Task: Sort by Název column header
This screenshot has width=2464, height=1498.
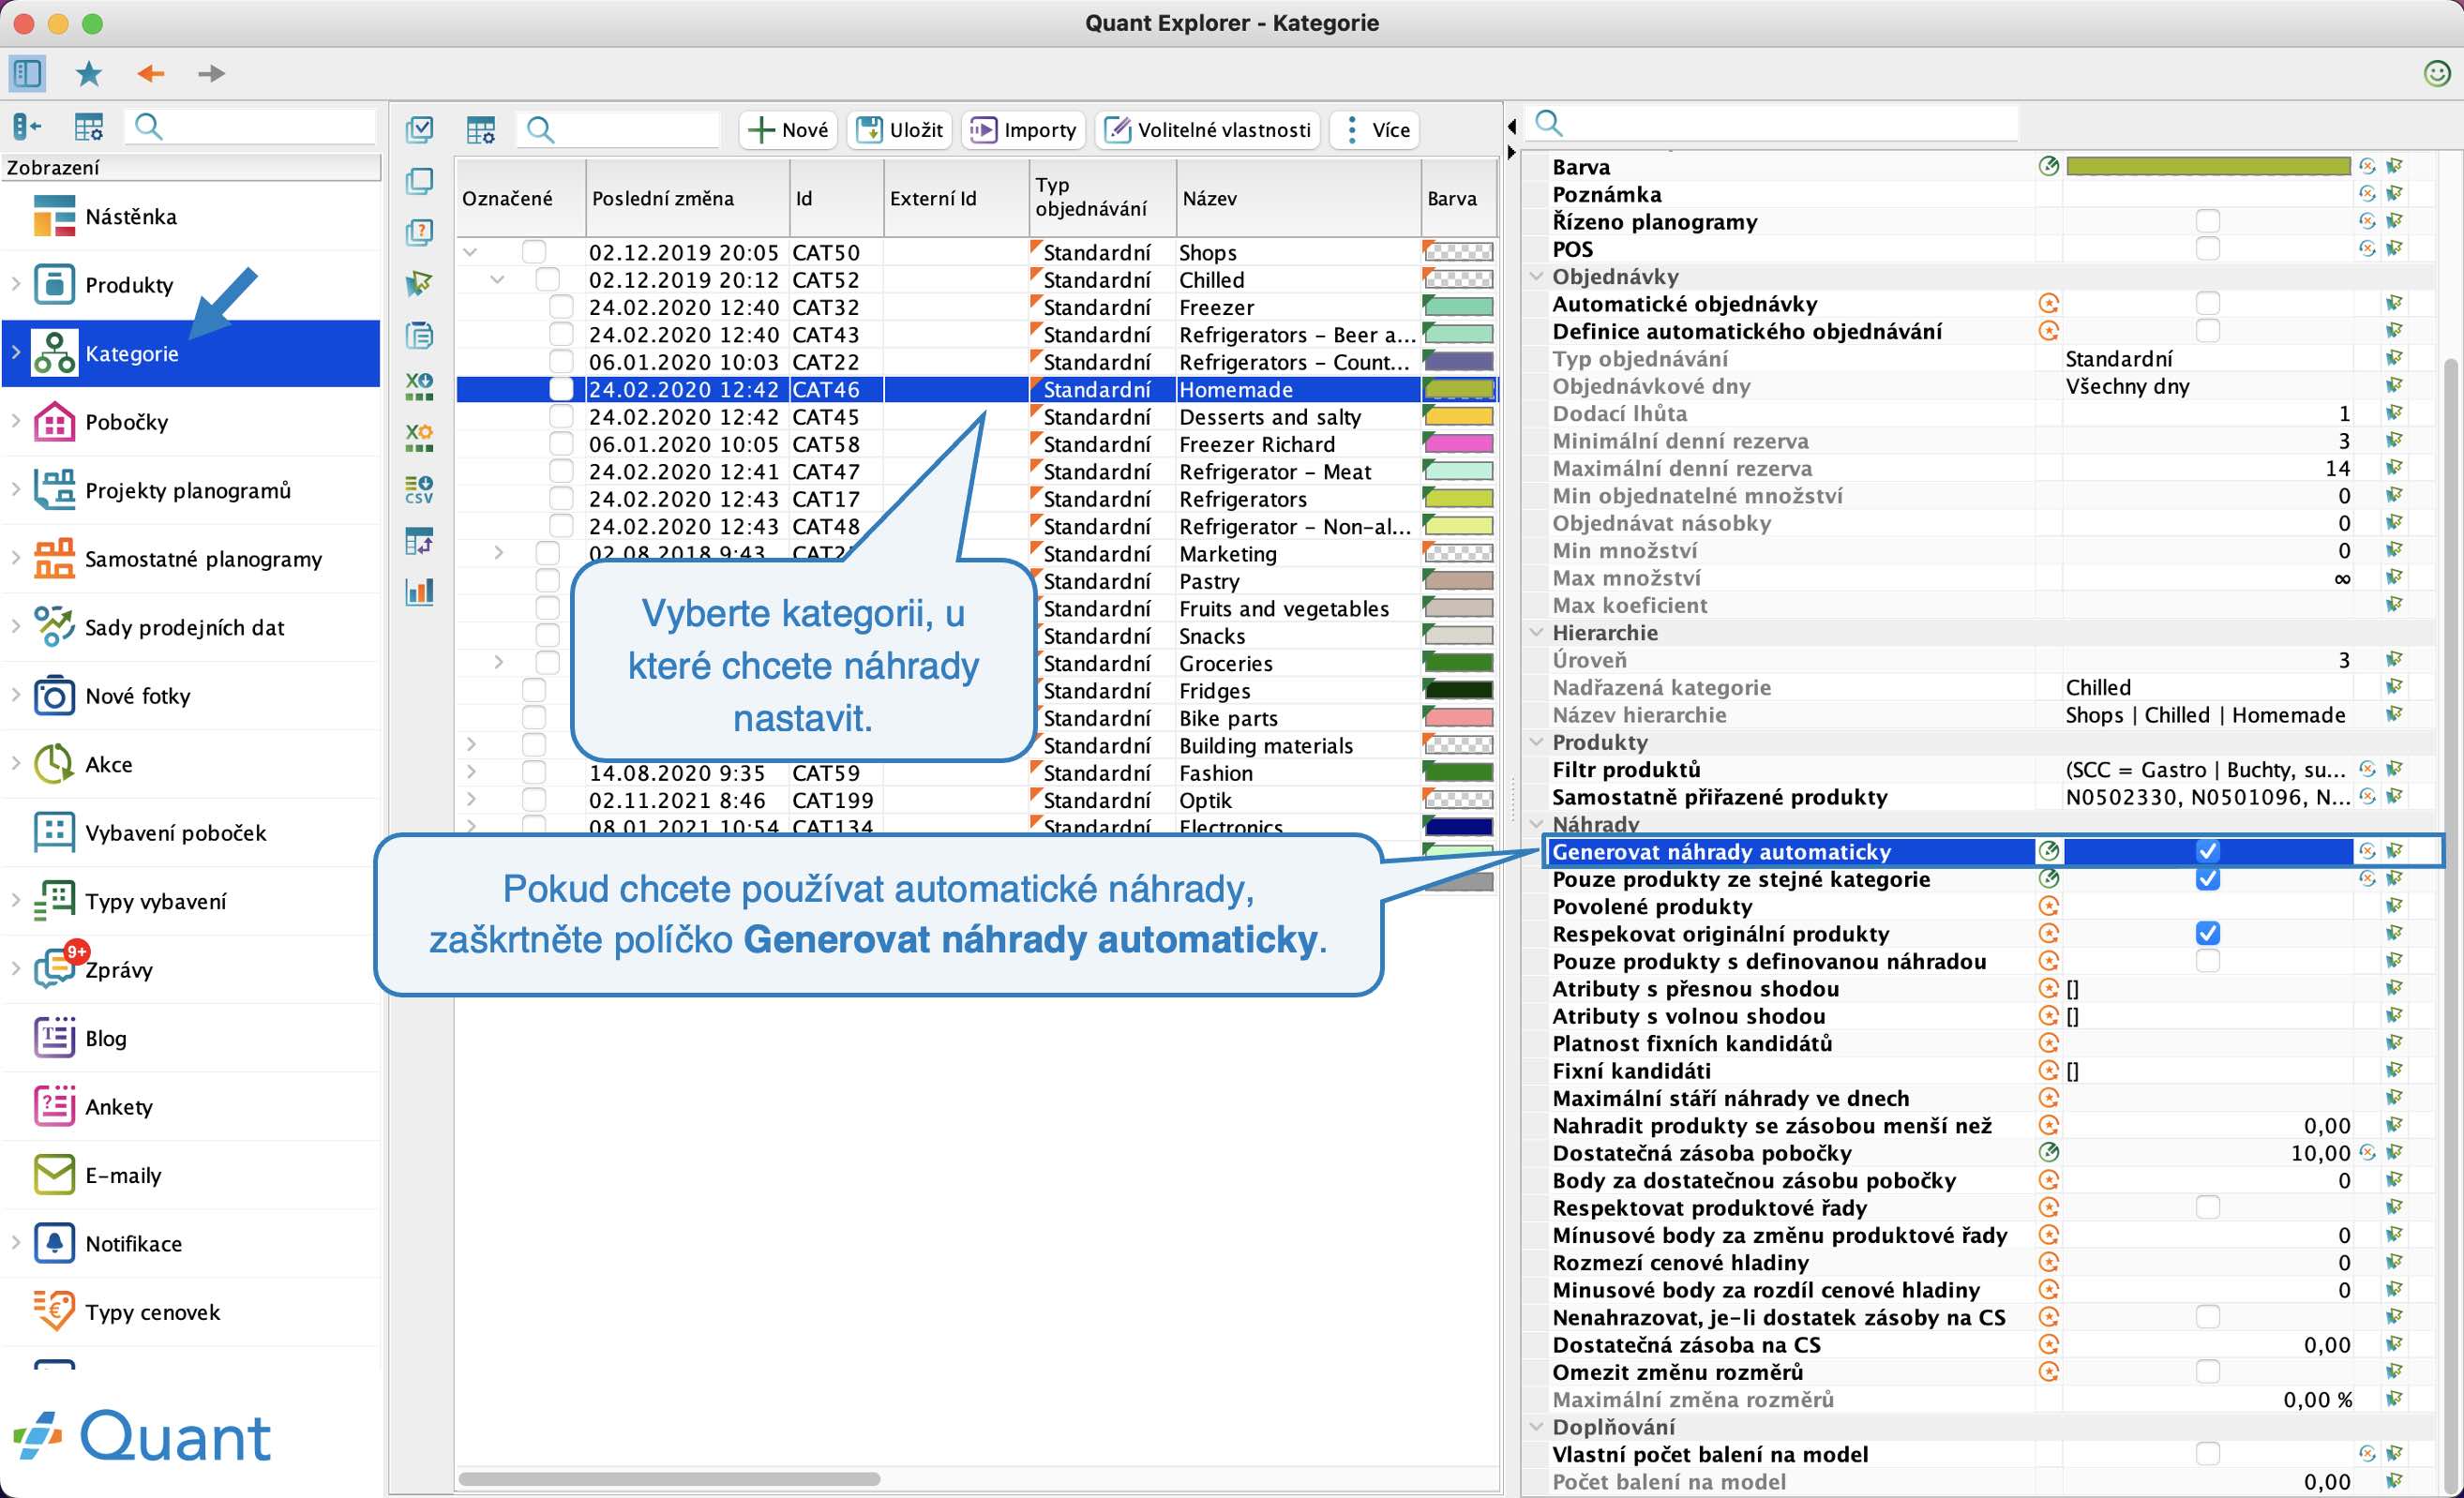Action: pyautogui.click(x=1298, y=198)
